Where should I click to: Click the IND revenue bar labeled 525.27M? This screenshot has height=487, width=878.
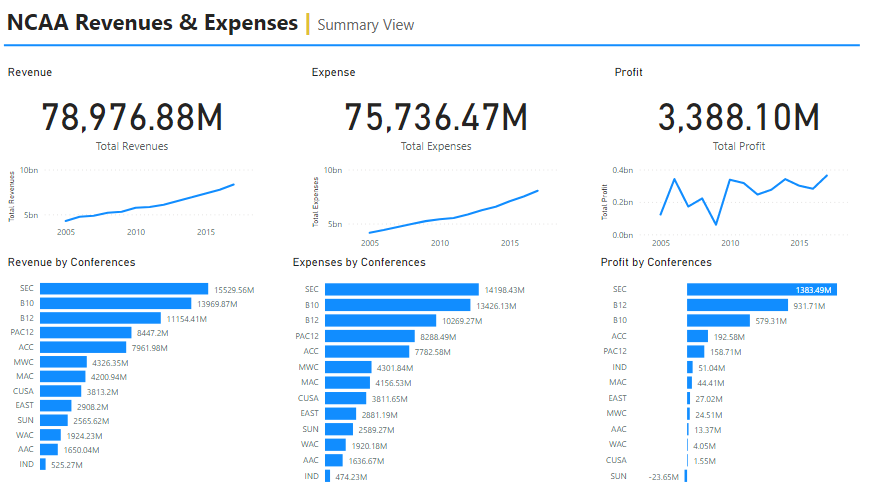43,464
